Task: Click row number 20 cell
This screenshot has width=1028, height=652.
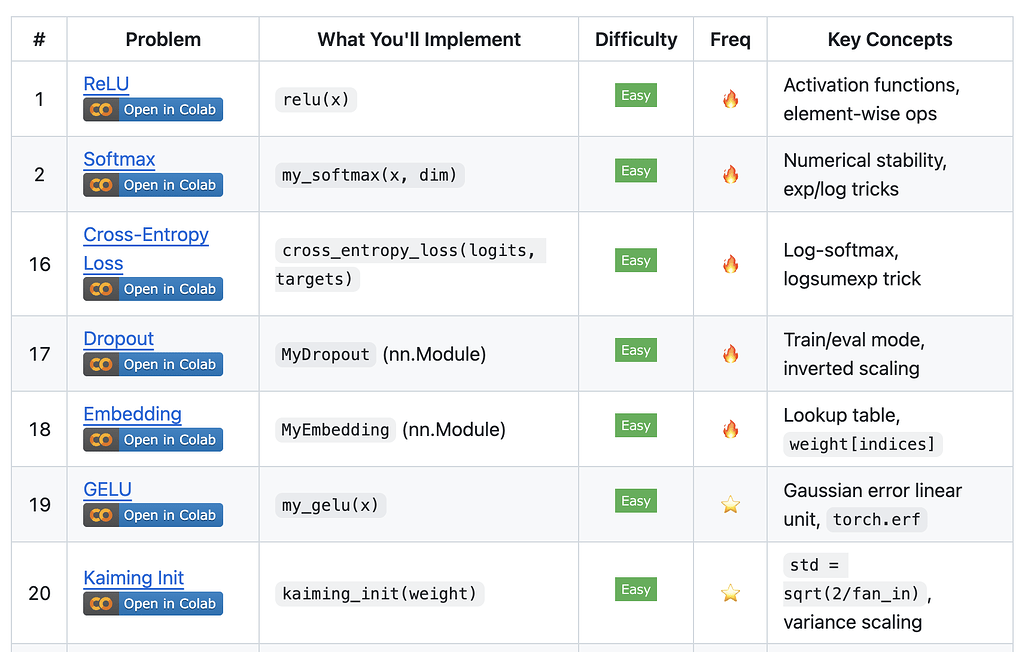Action: point(39,593)
